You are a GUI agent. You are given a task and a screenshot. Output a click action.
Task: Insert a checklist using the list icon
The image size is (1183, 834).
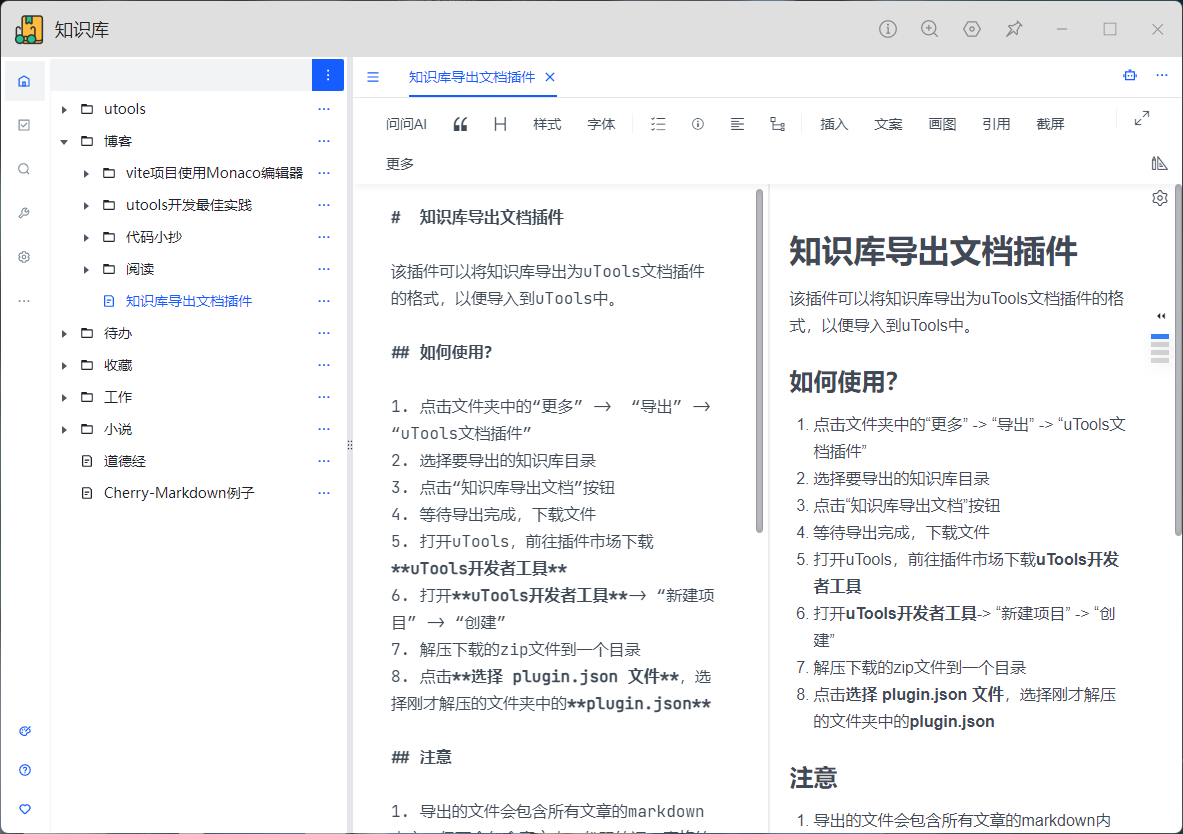658,124
